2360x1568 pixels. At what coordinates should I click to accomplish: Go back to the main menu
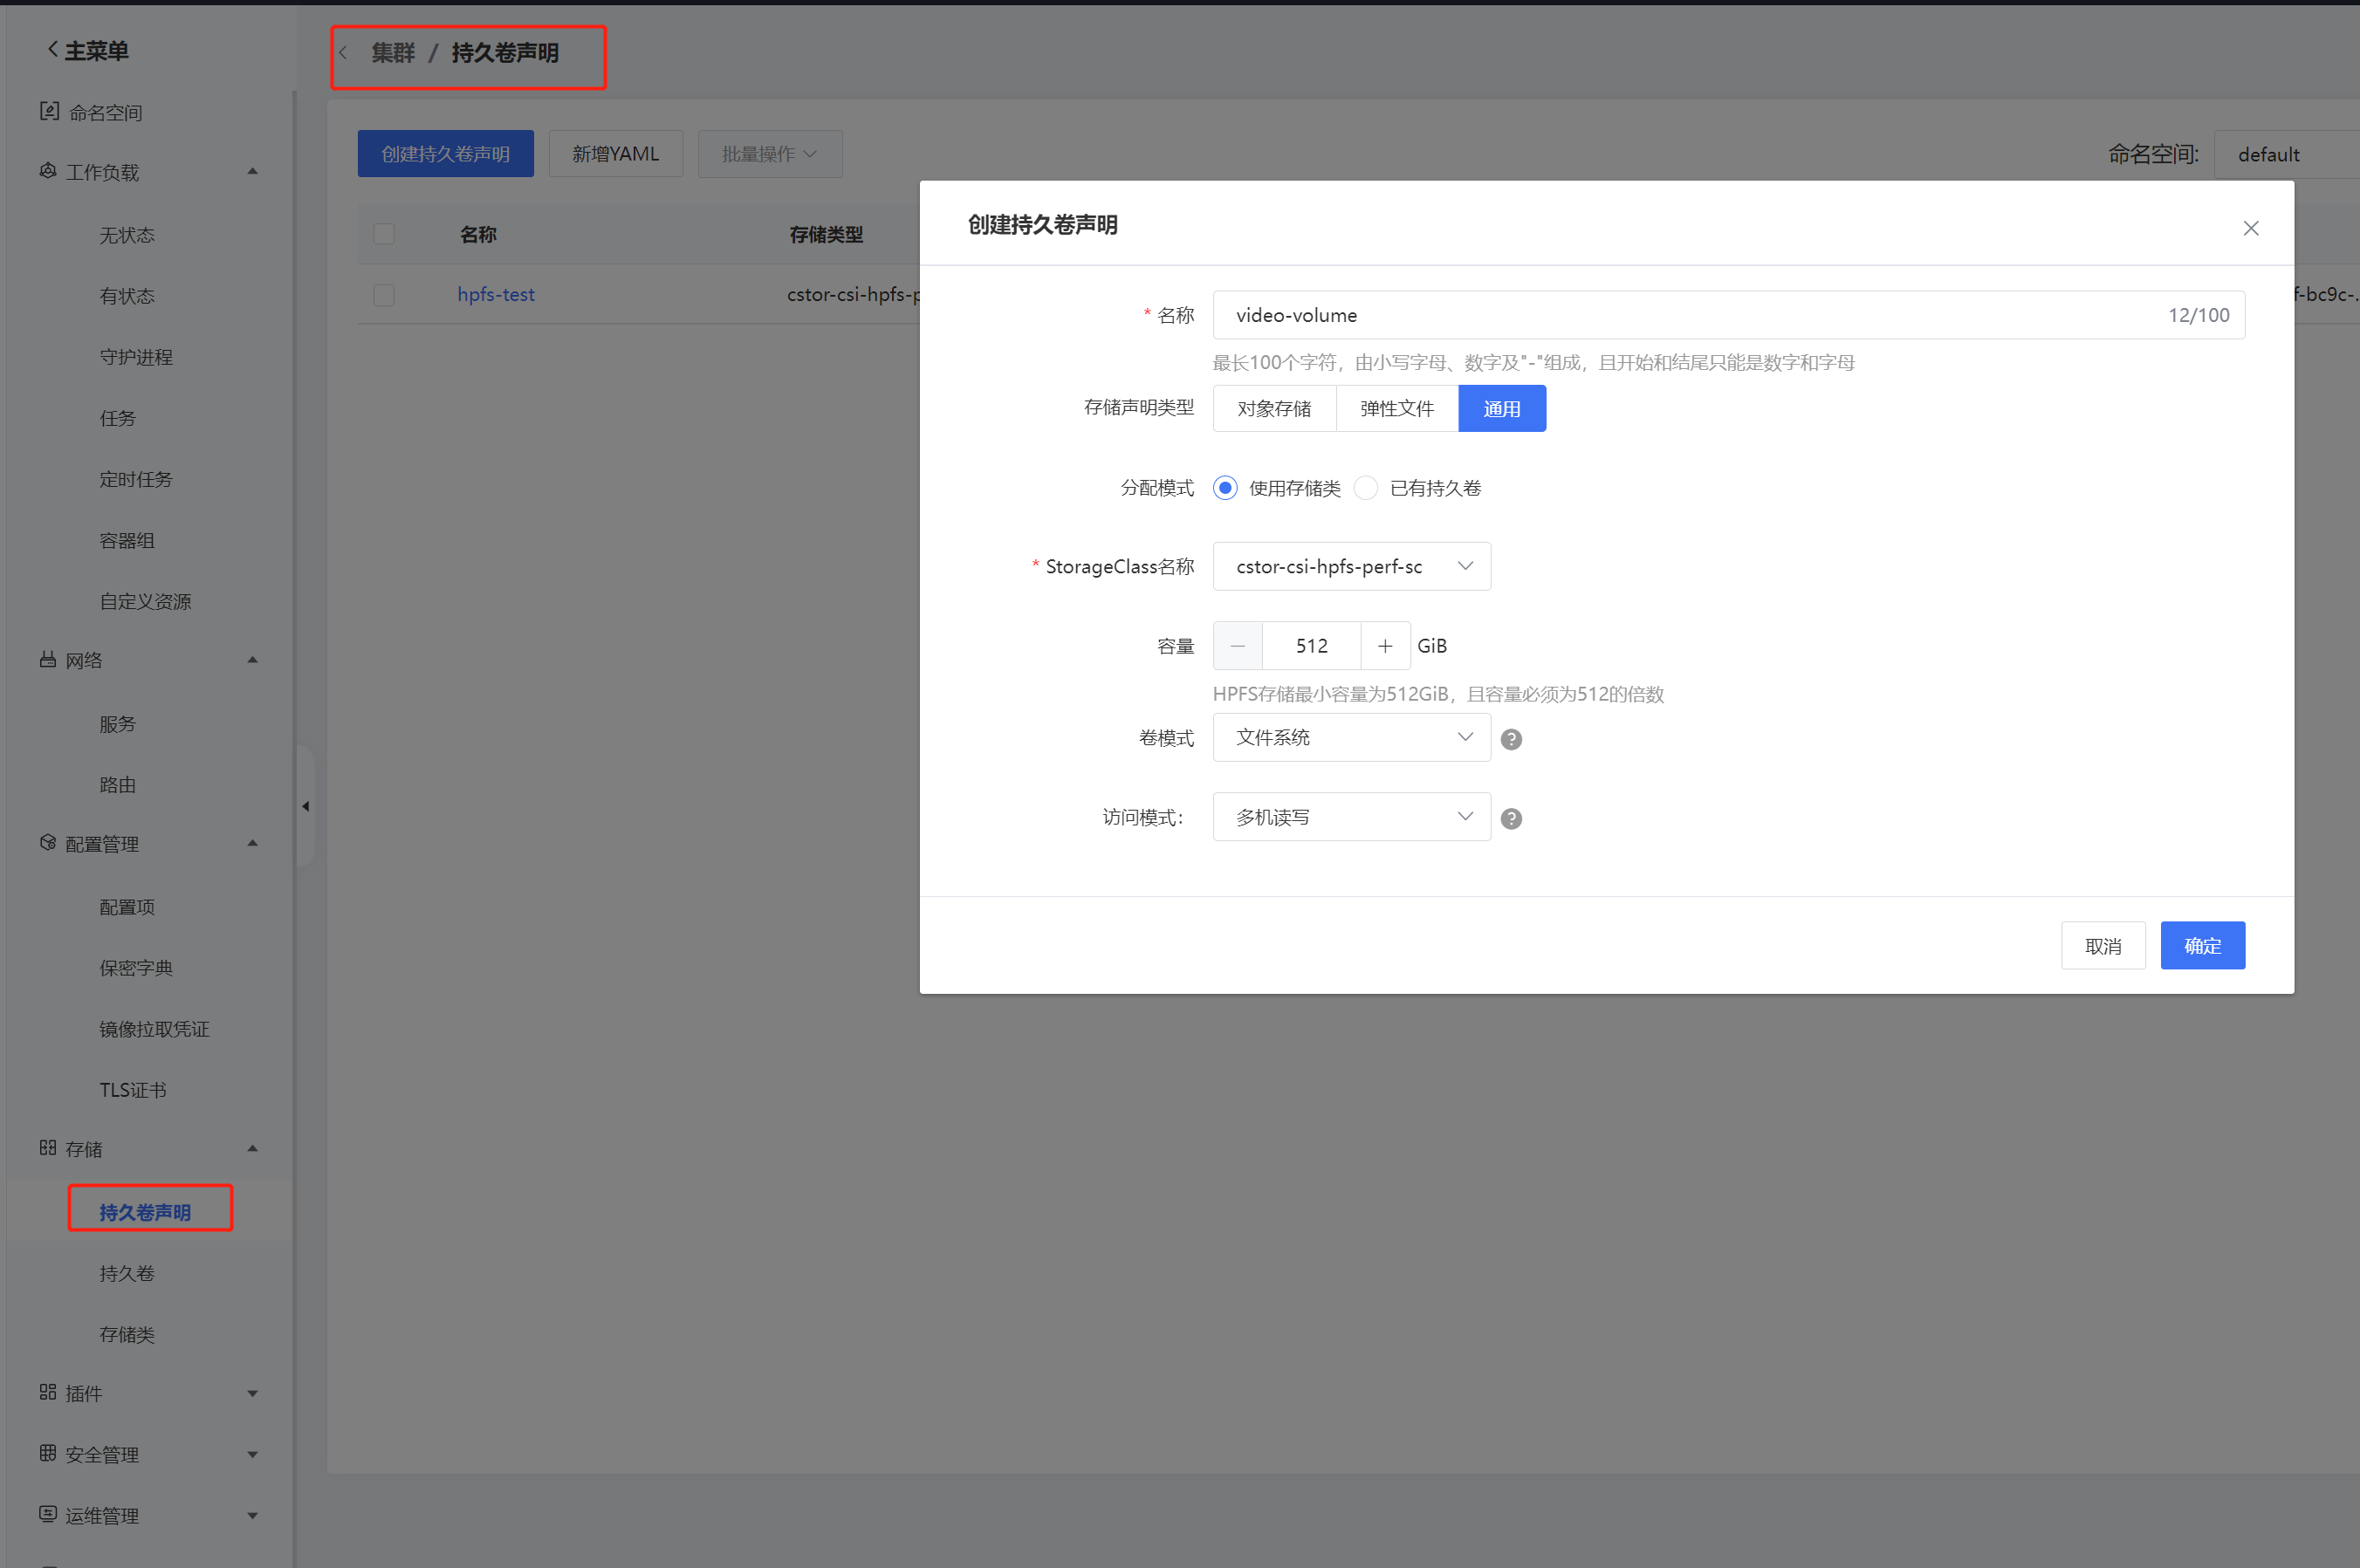tap(88, 50)
